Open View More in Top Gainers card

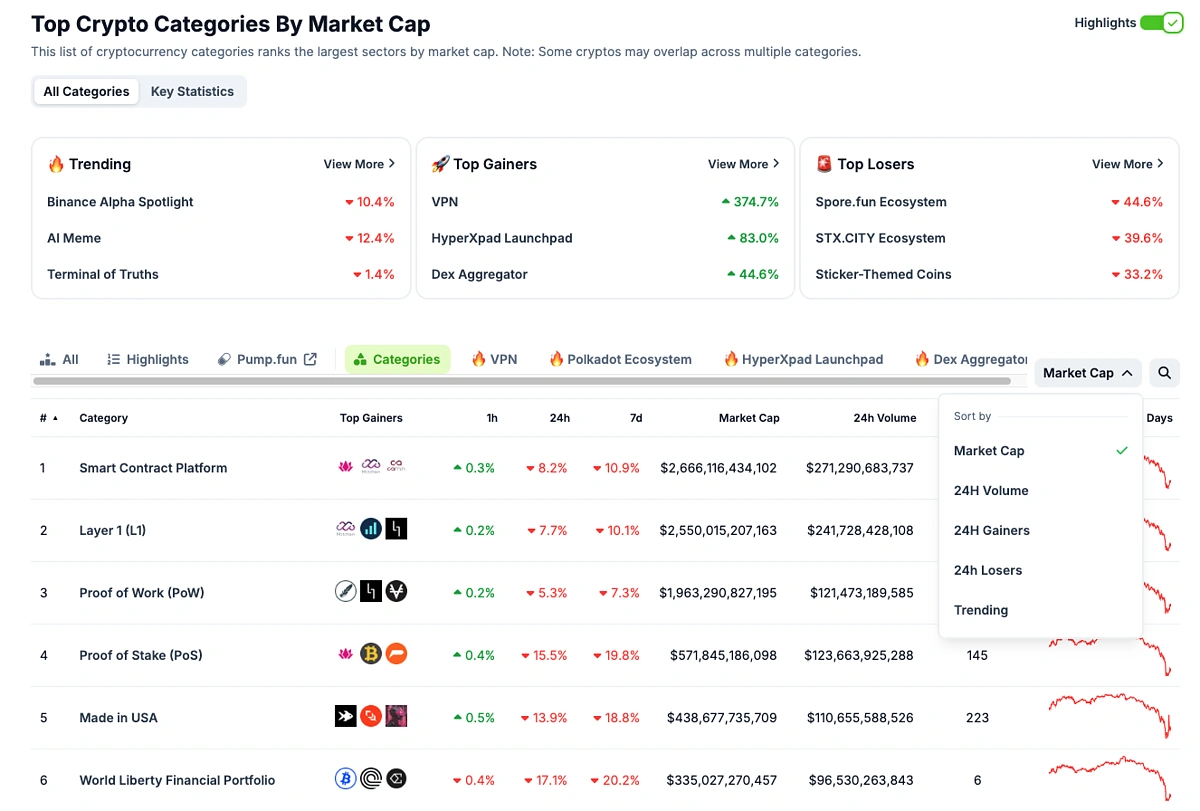(743, 164)
